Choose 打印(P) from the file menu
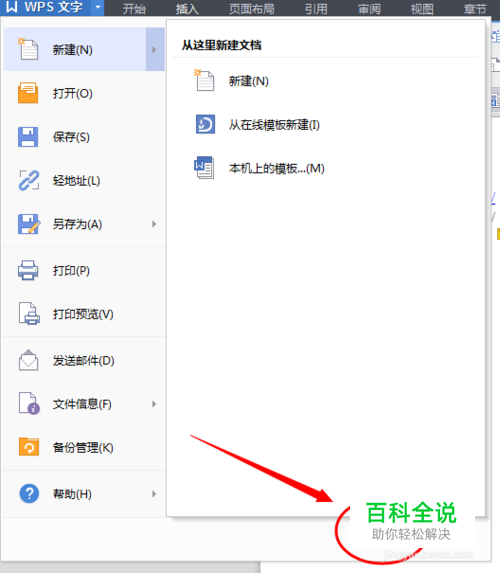This screenshot has height=573, width=500. pyautogui.click(x=84, y=270)
